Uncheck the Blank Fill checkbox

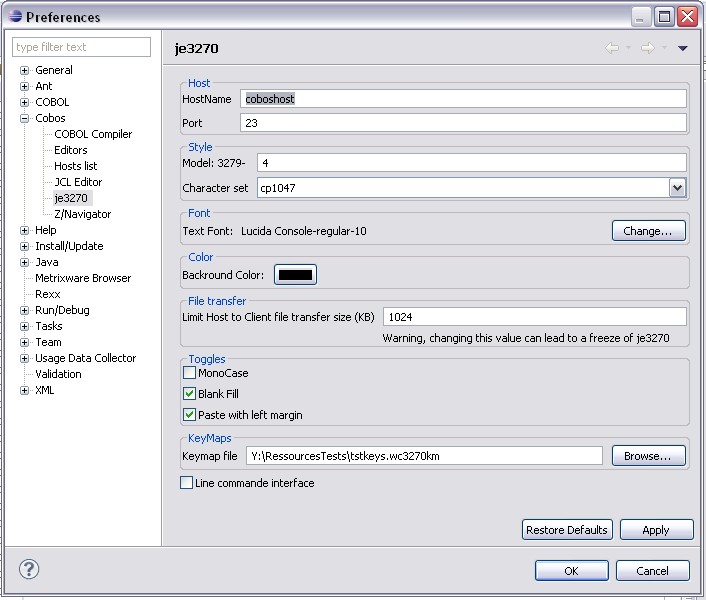[190, 393]
